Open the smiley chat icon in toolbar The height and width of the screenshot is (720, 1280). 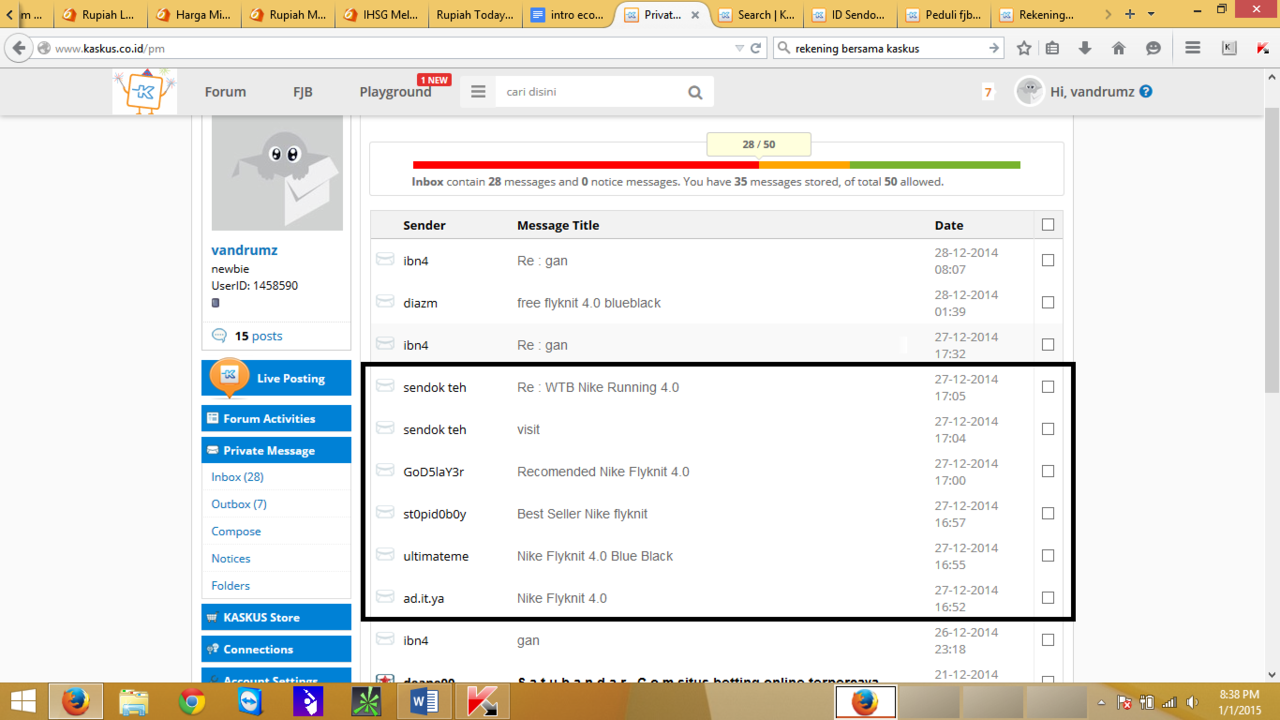point(1153,48)
